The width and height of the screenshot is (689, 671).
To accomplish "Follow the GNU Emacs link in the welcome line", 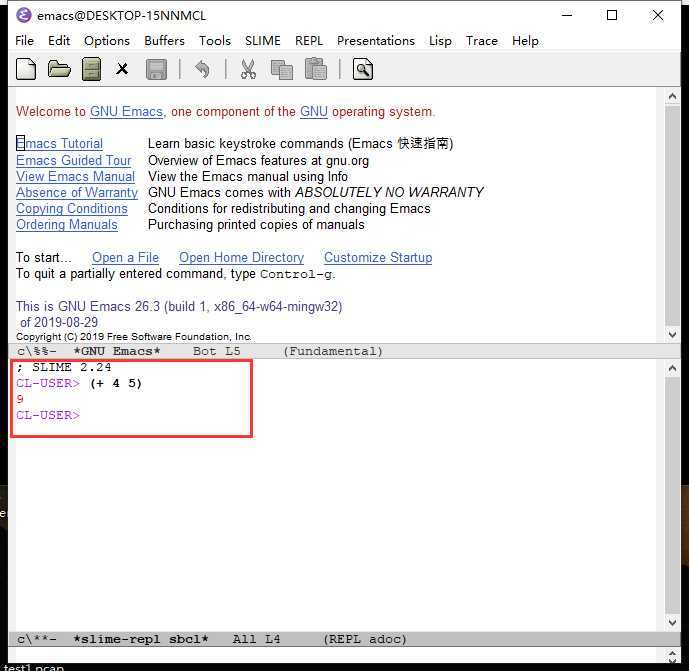I will point(127,112).
